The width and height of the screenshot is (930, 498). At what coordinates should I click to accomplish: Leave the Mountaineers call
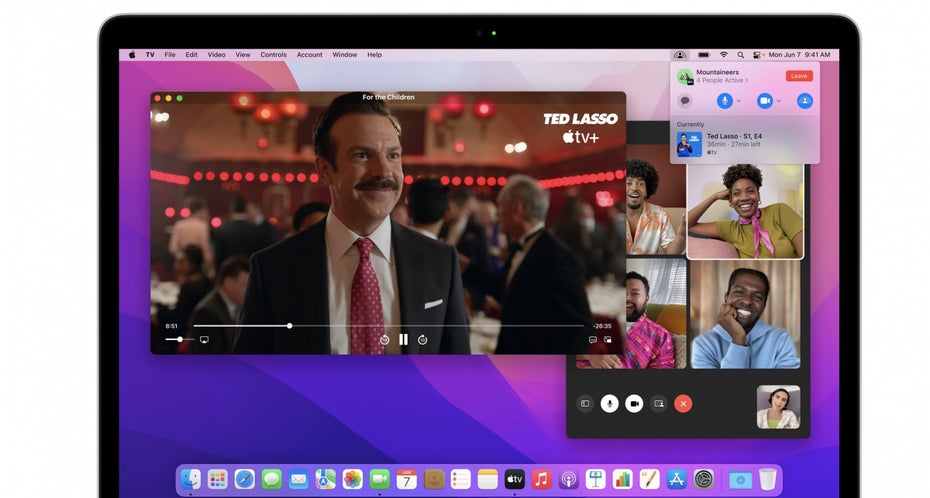798,76
